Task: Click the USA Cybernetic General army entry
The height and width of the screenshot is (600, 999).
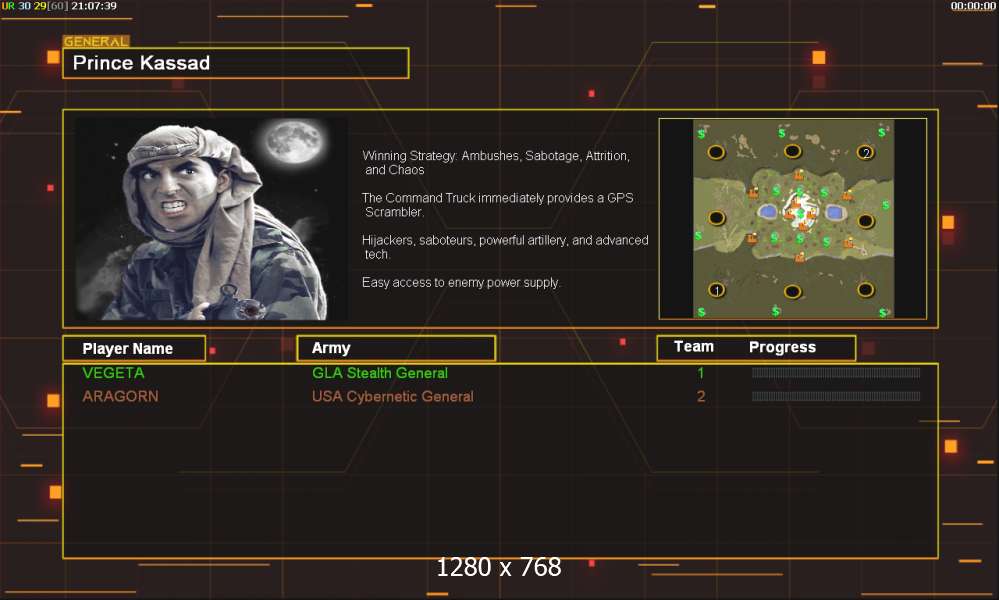Action: point(392,396)
